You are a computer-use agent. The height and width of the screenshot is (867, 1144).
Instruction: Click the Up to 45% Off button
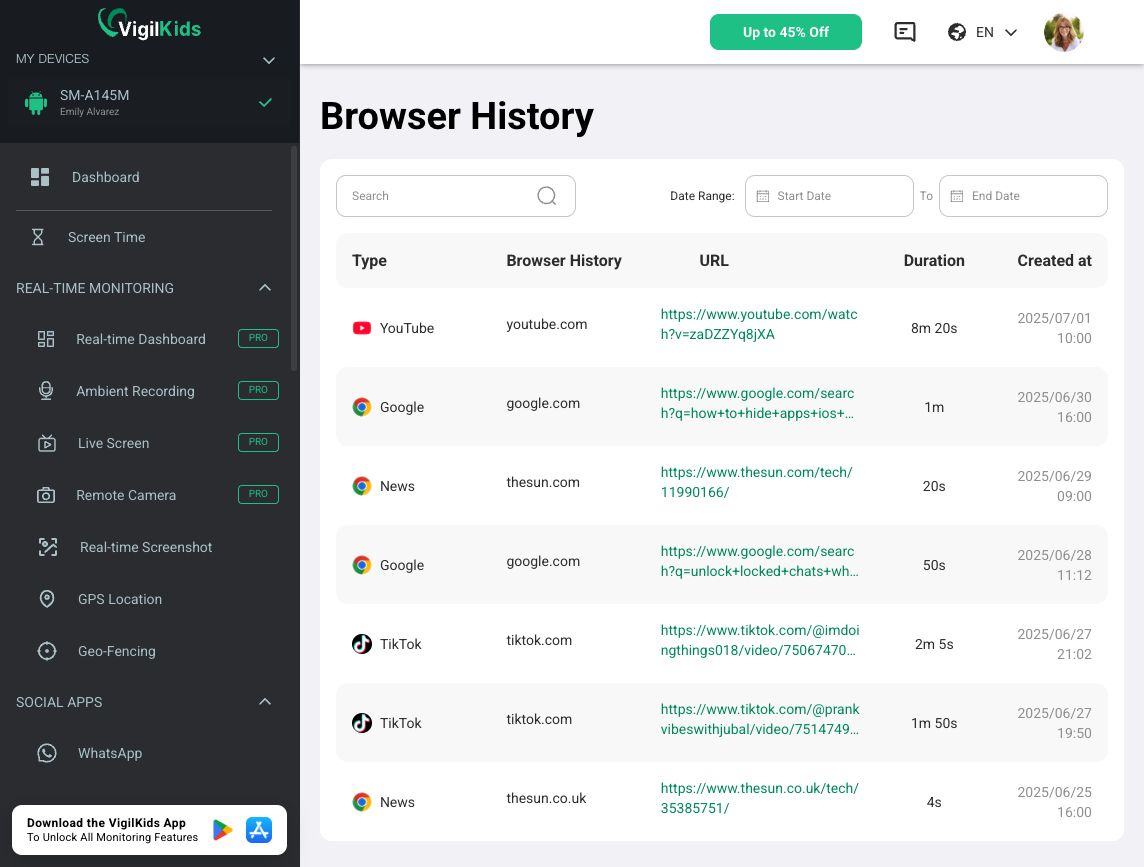click(786, 32)
